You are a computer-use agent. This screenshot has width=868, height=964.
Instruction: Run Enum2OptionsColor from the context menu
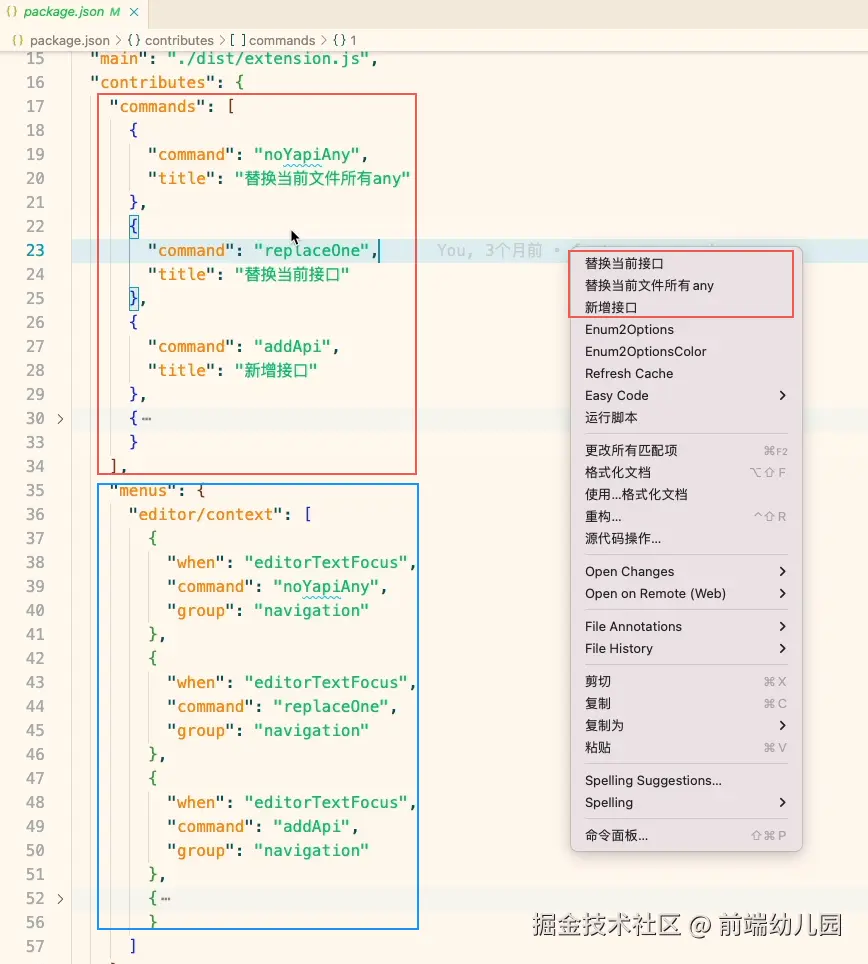645,351
